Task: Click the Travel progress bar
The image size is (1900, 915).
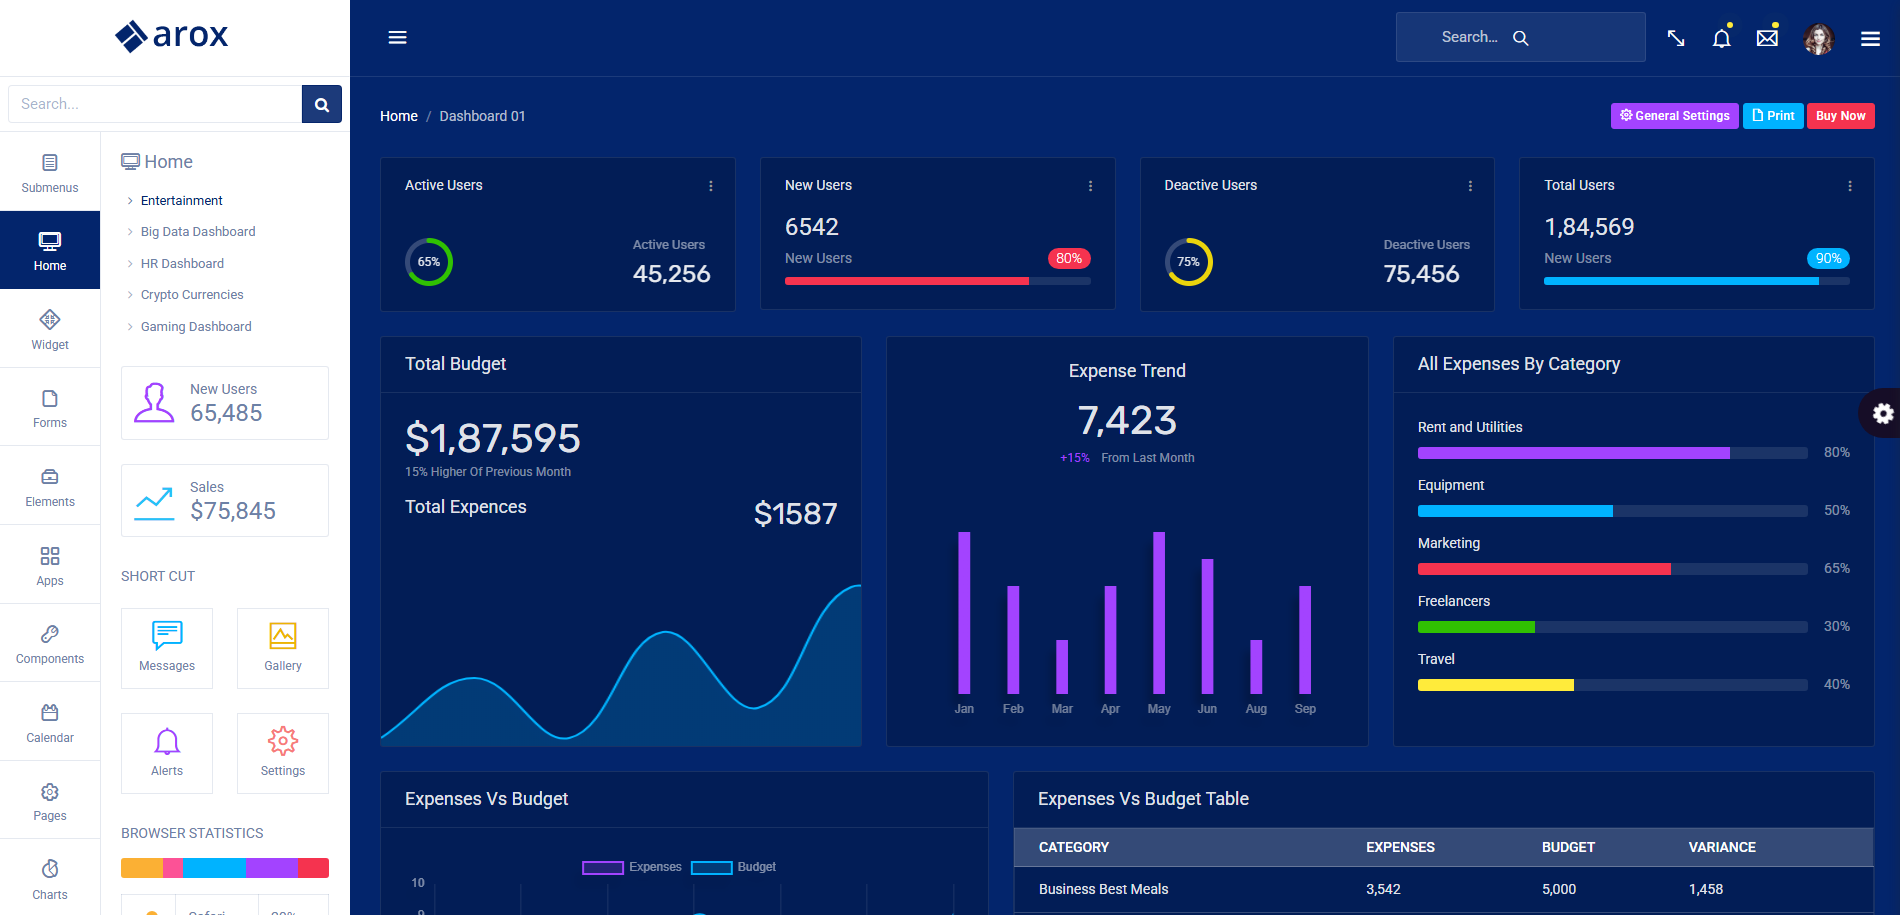Action: point(1613,685)
